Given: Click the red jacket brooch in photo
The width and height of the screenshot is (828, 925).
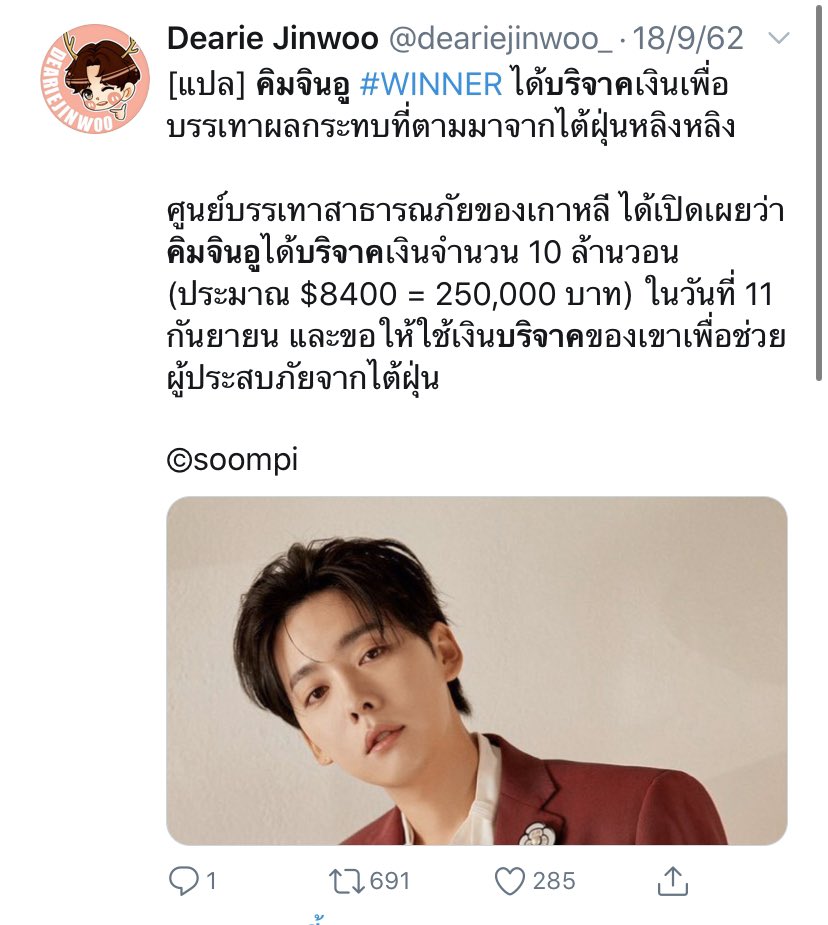Looking at the screenshot, I should click(x=537, y=834).
